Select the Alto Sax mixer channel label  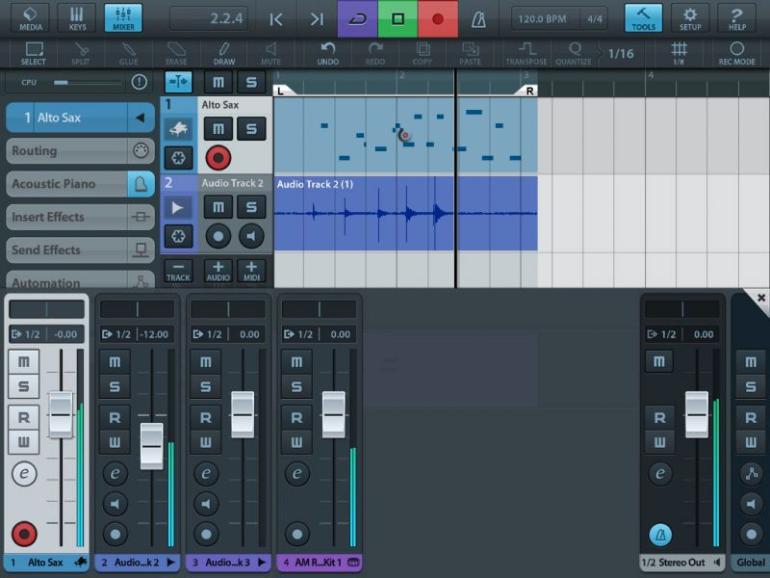point(47,562)
